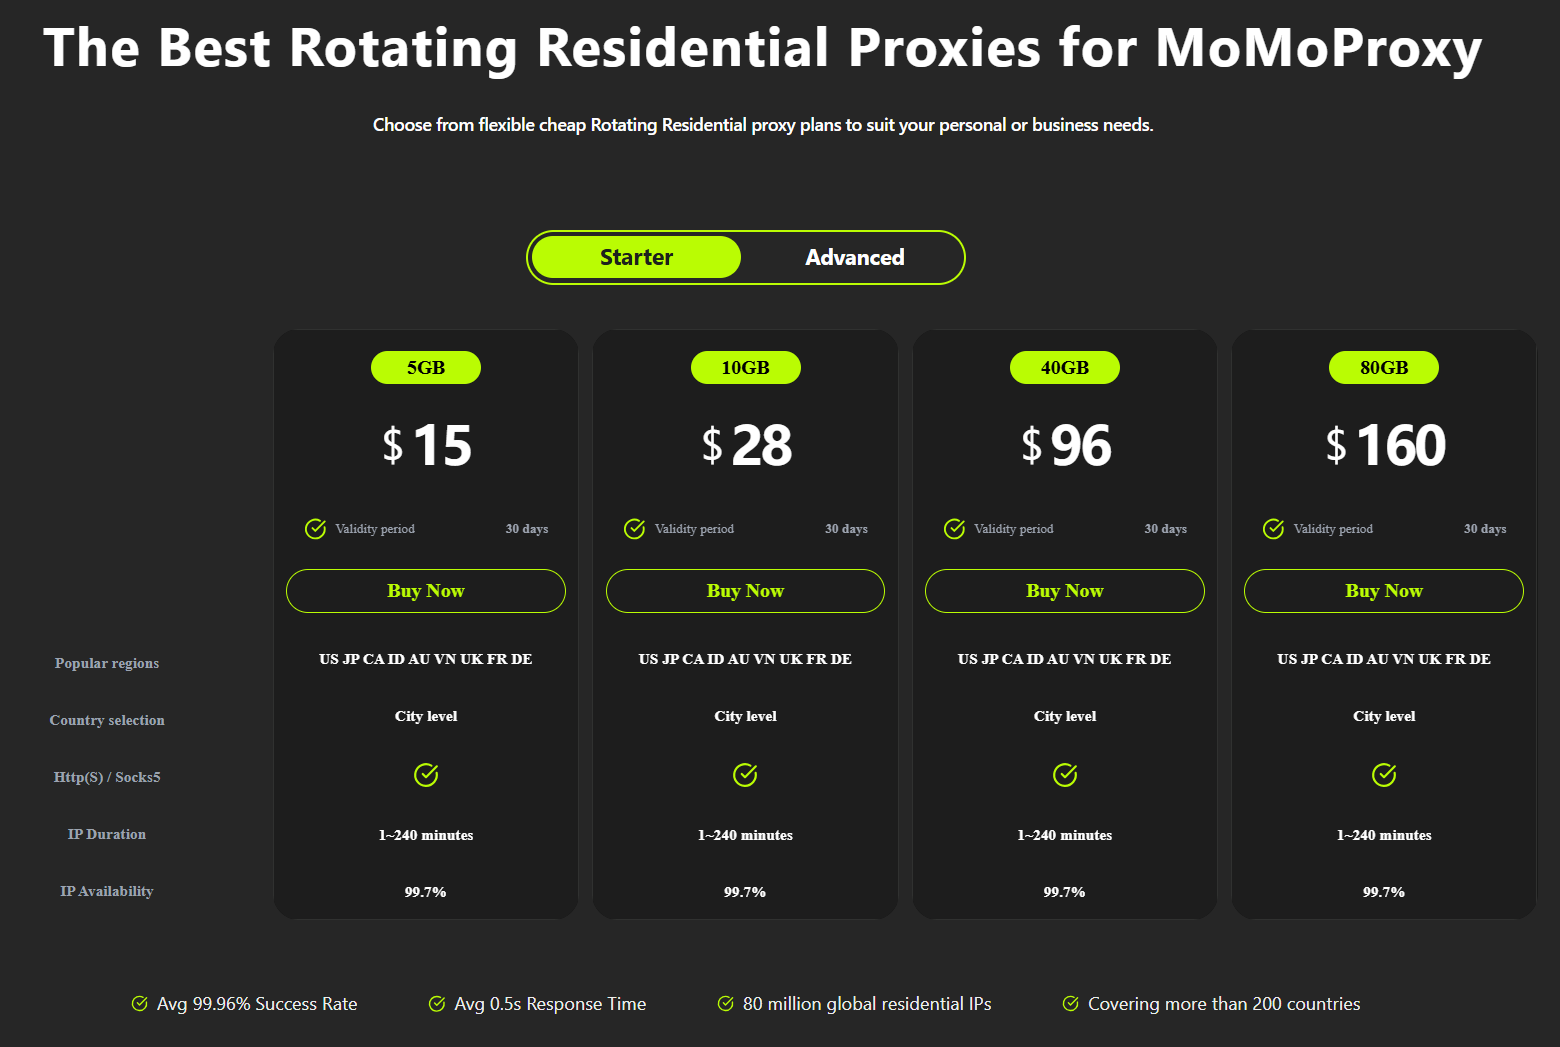Buy the 40GB plan for $96

point(1064,591)
